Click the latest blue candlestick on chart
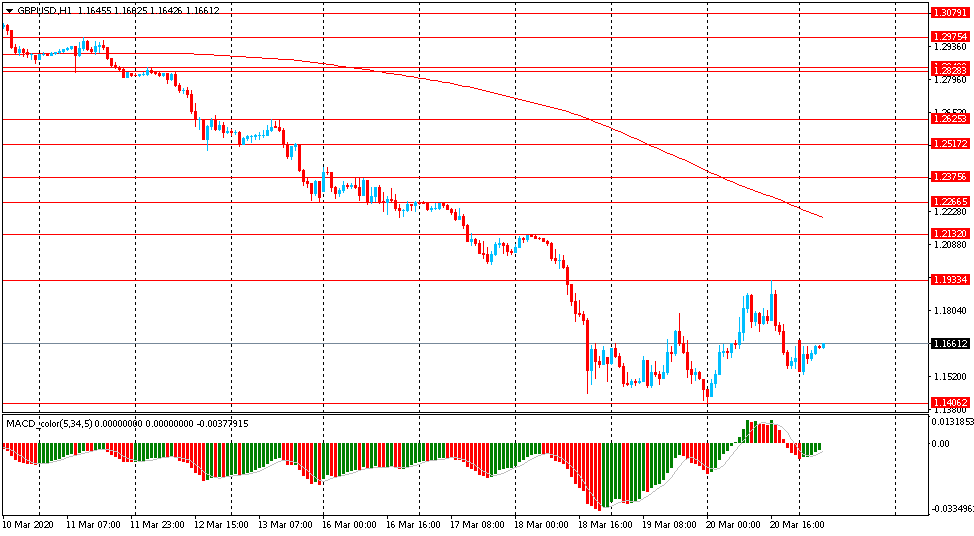Screen dimensions: 974x536 (821, 346)
